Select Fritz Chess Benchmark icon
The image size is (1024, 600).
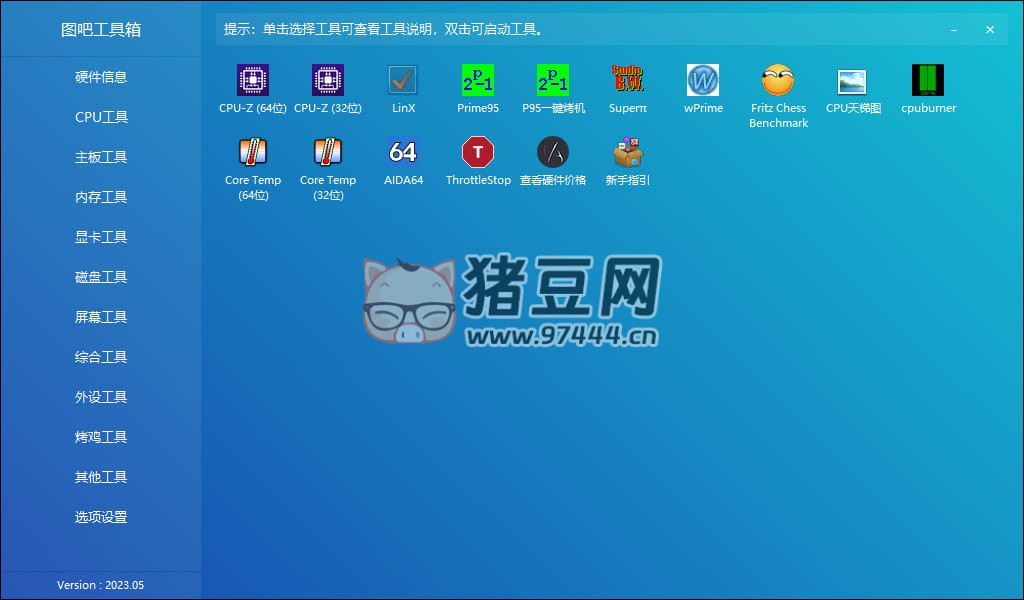pos(778,80)
